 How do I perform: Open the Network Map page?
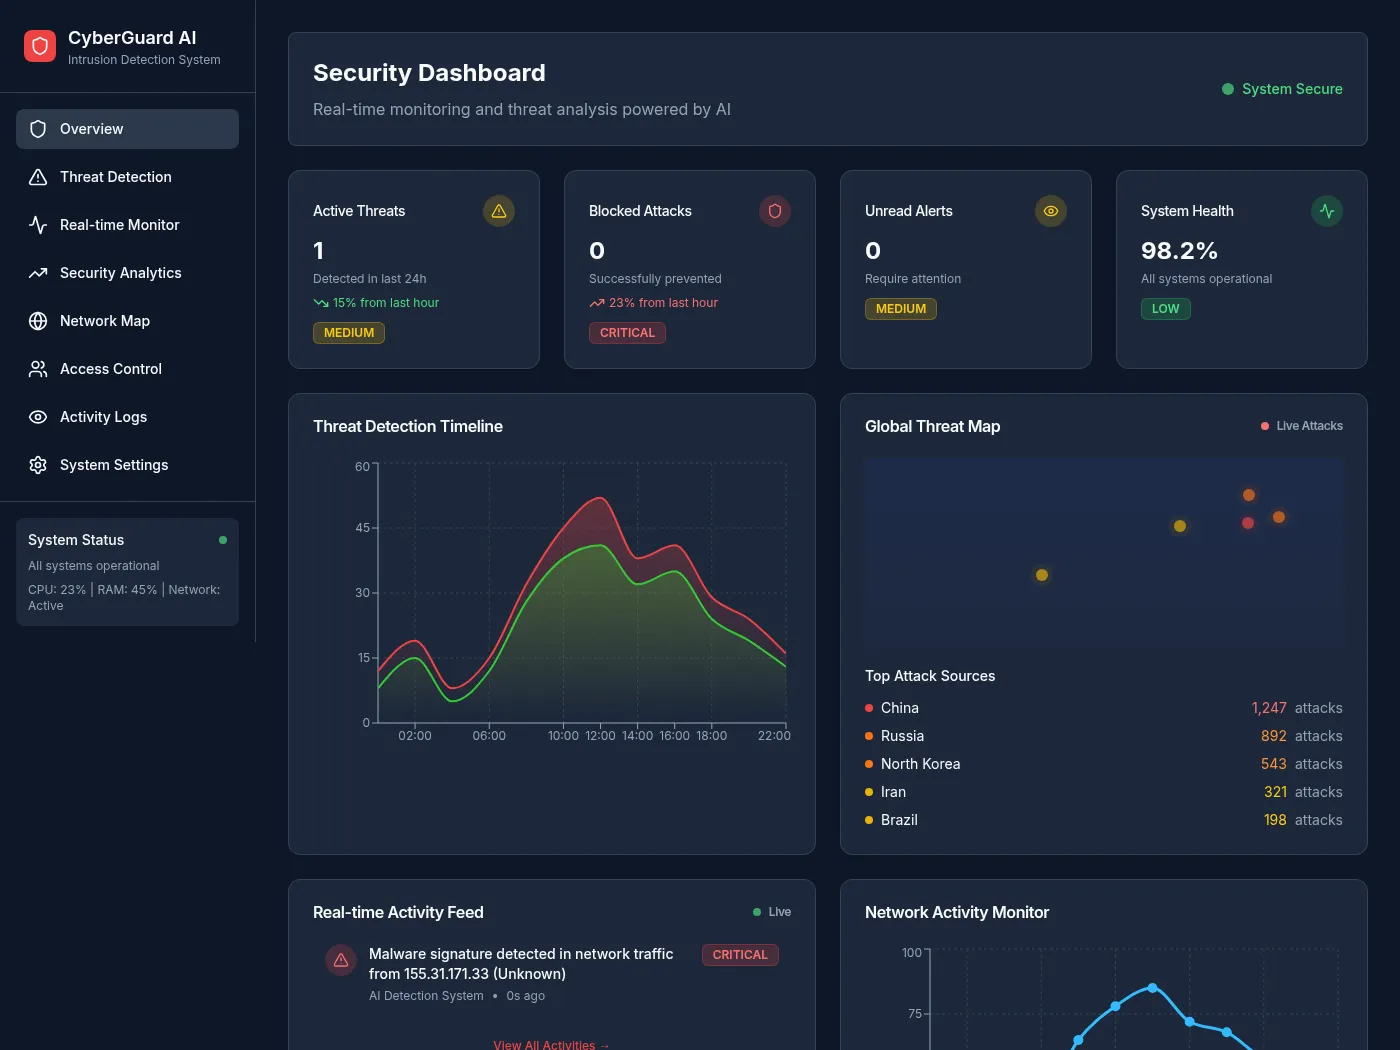(x=127, y=321)
